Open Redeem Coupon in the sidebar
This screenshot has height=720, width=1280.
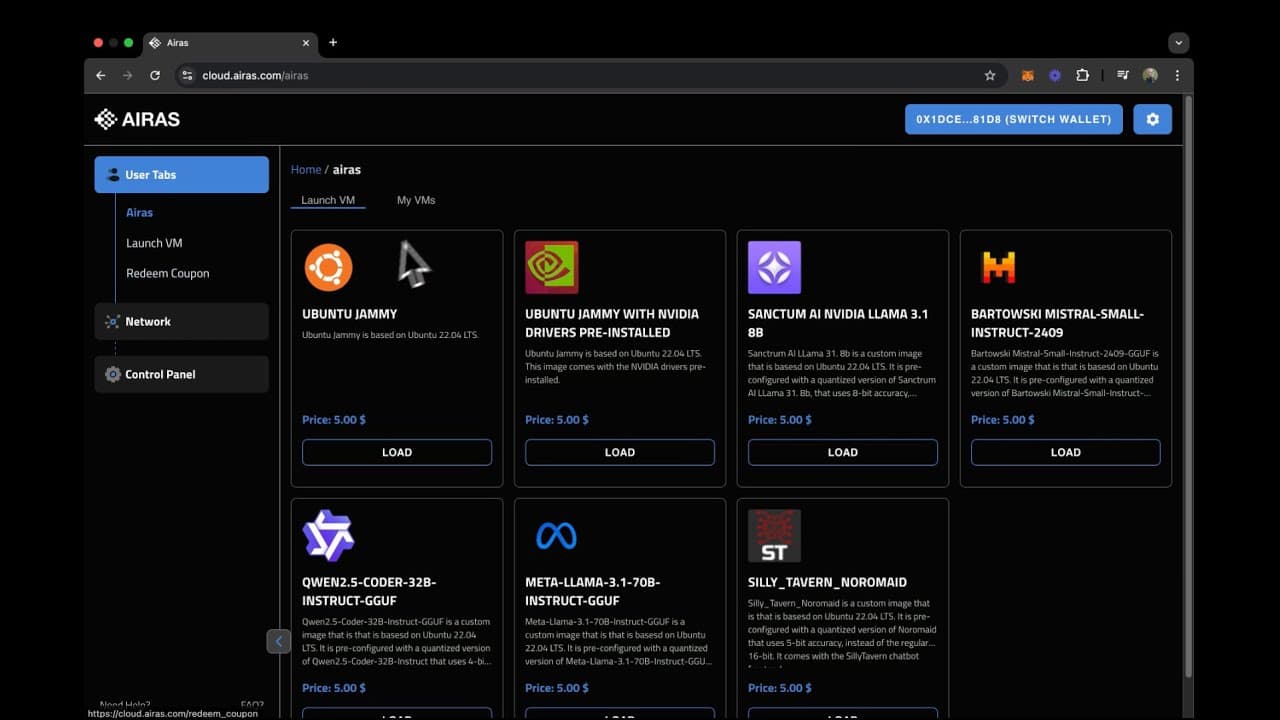tap(168, 273)
